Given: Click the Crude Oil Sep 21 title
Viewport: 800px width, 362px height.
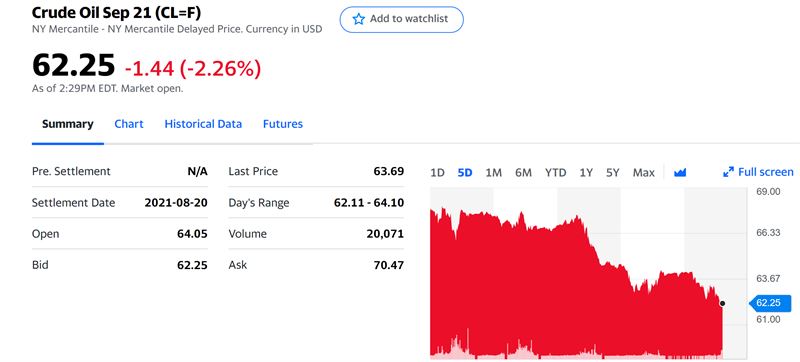Looking at the screenshot, I should [116, 12].
